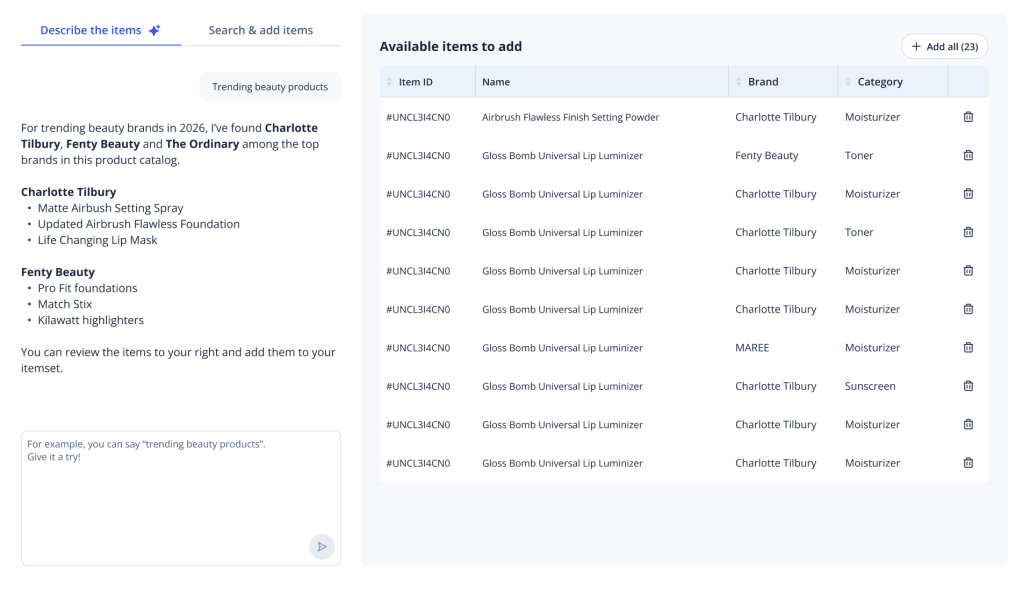This screenshot has width=1023, height=591.
Task: Delete the Sunscreen category item
Action: (x=968, y=386)
